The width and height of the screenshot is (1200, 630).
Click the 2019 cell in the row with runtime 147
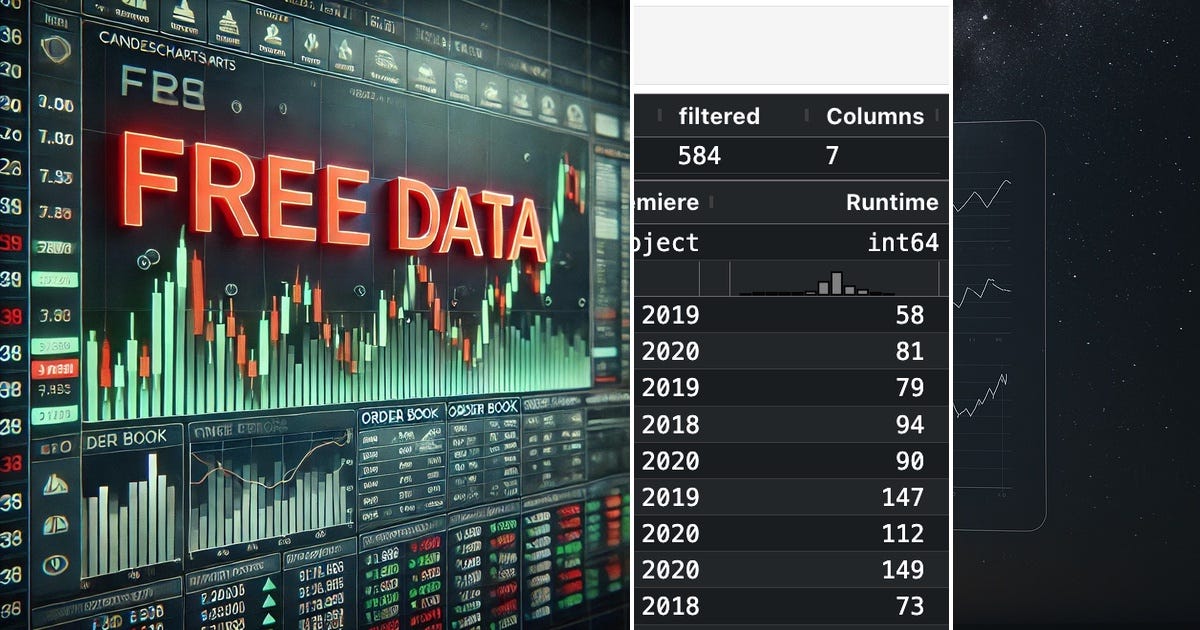point(670,497)
